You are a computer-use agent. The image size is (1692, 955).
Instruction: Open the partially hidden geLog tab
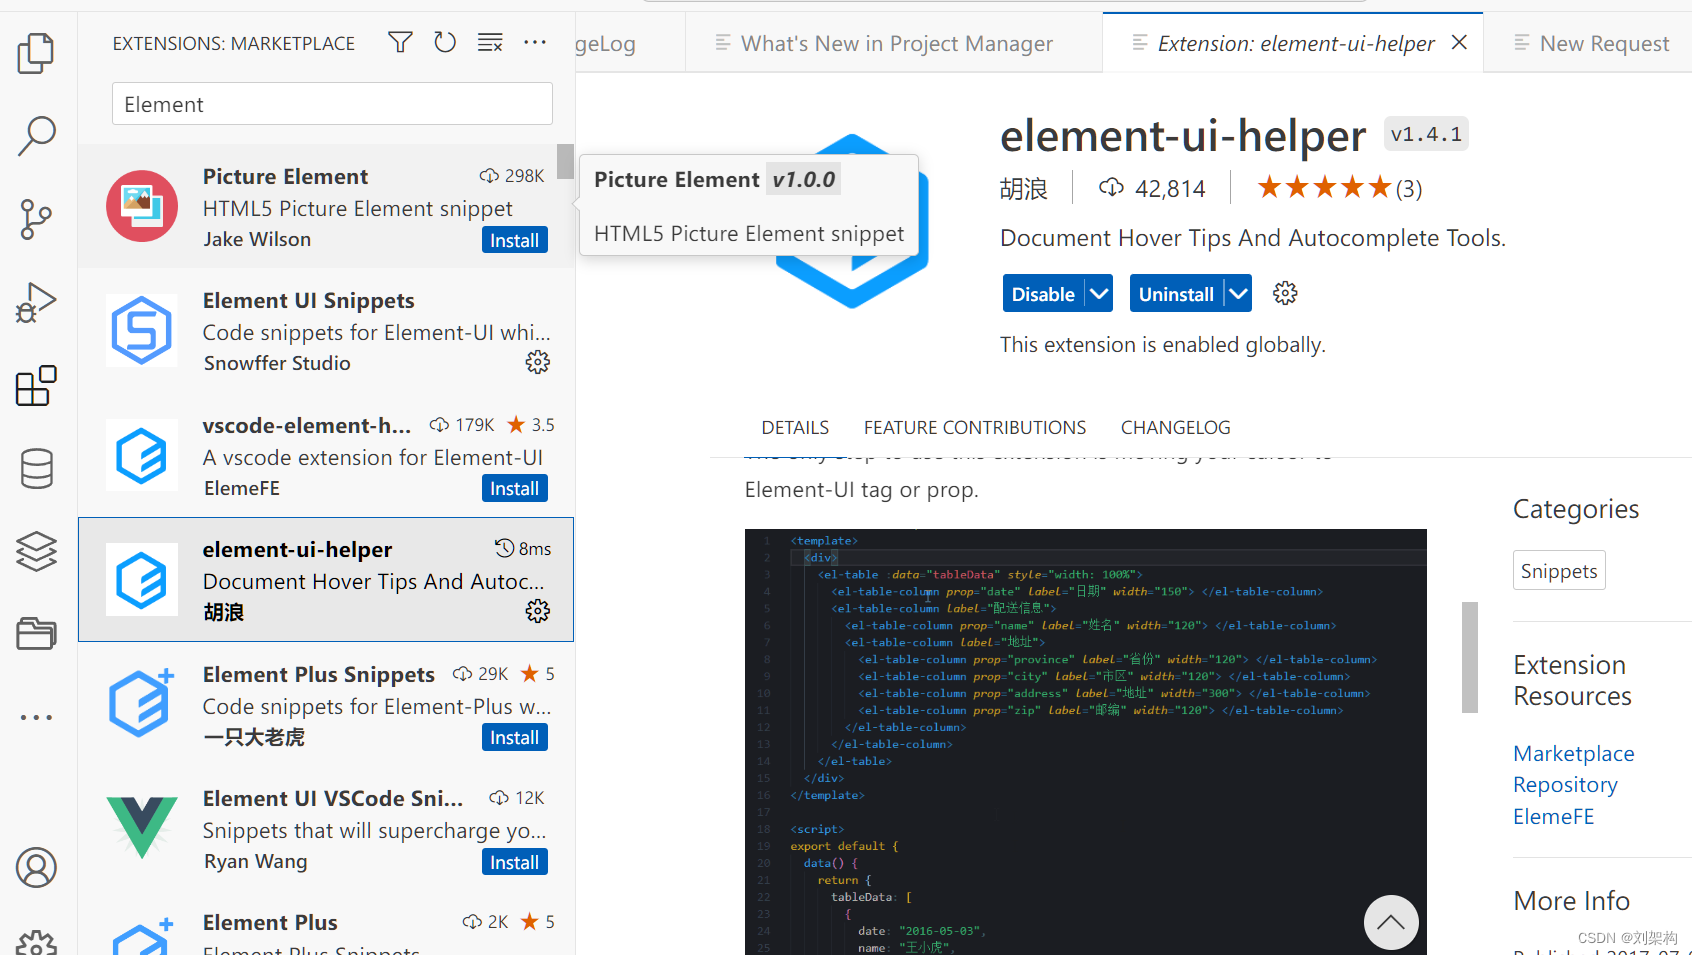(630, 43)
